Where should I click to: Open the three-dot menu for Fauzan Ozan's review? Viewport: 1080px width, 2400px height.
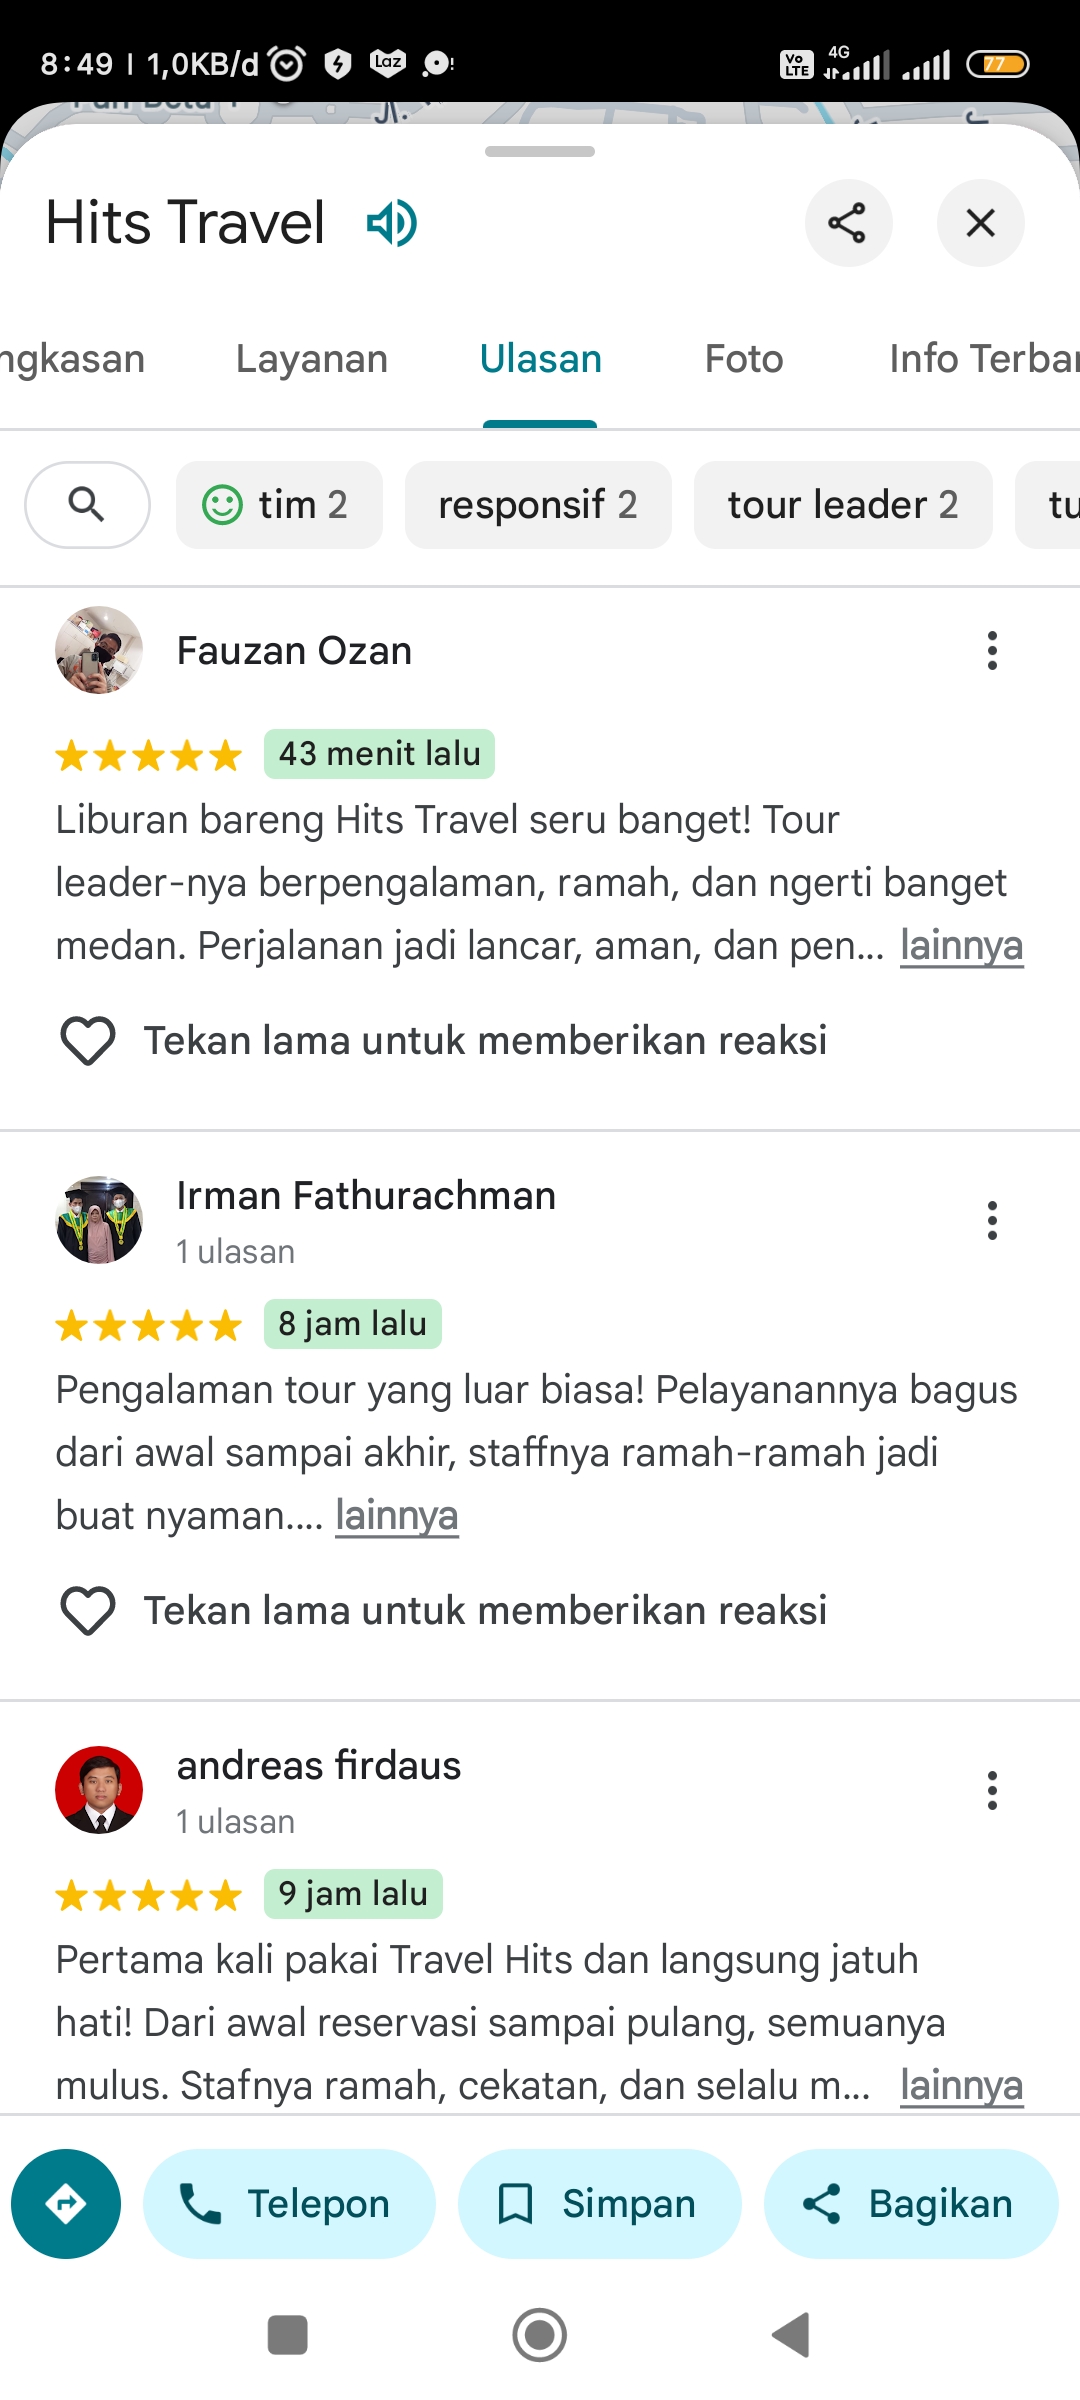[992, 651]
